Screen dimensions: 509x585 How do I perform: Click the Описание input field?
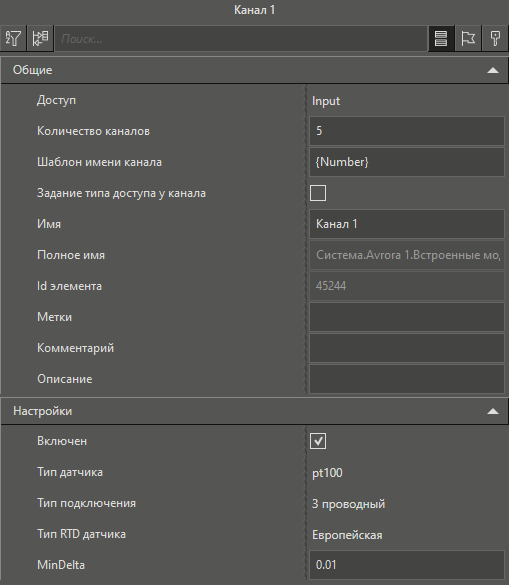point(407,379)
